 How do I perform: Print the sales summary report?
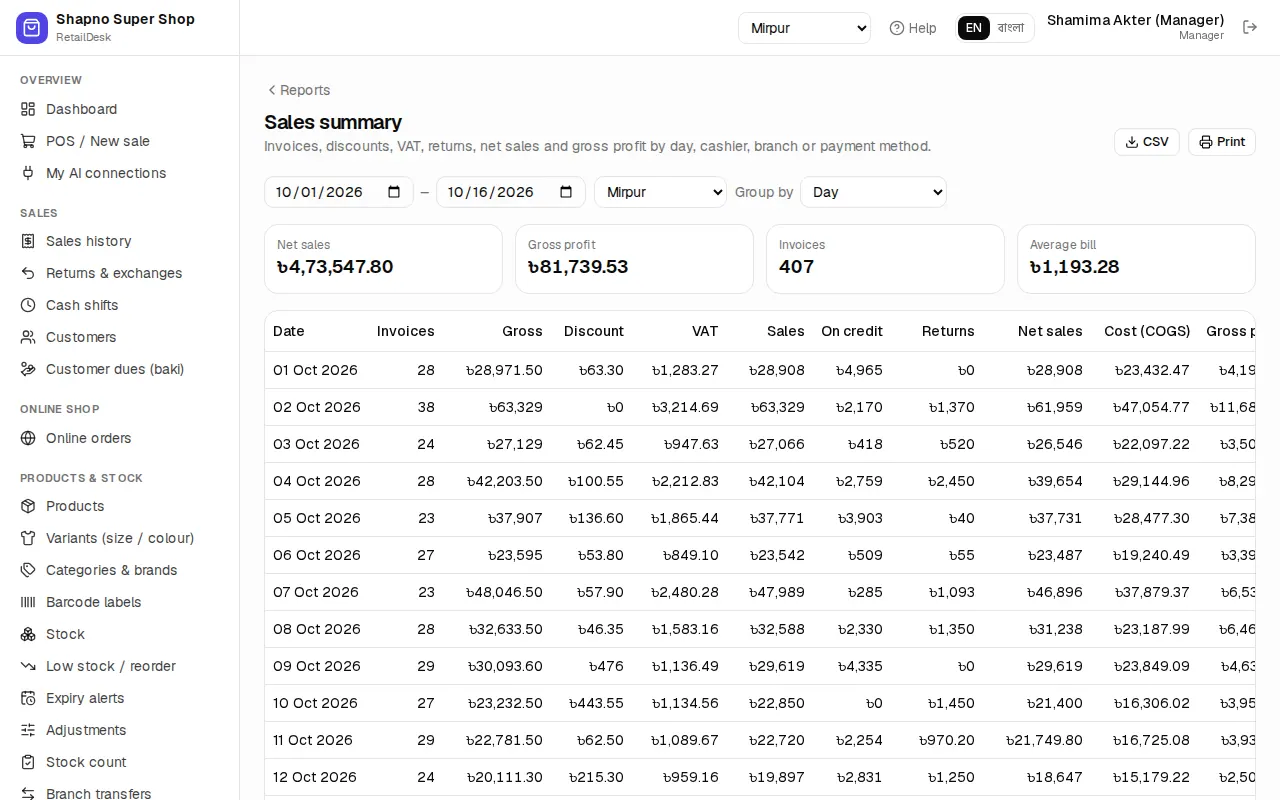click(x=1222, y=142)
